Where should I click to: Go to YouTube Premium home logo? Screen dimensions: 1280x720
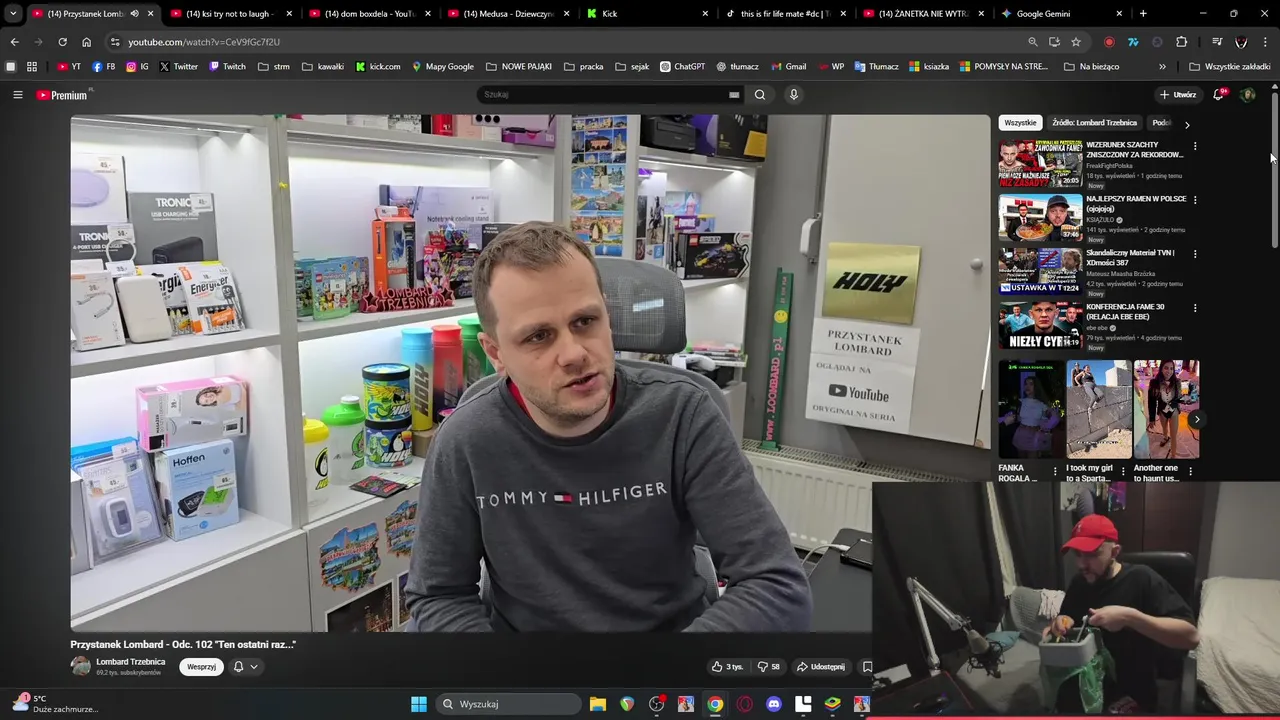[x=64, y=95]
